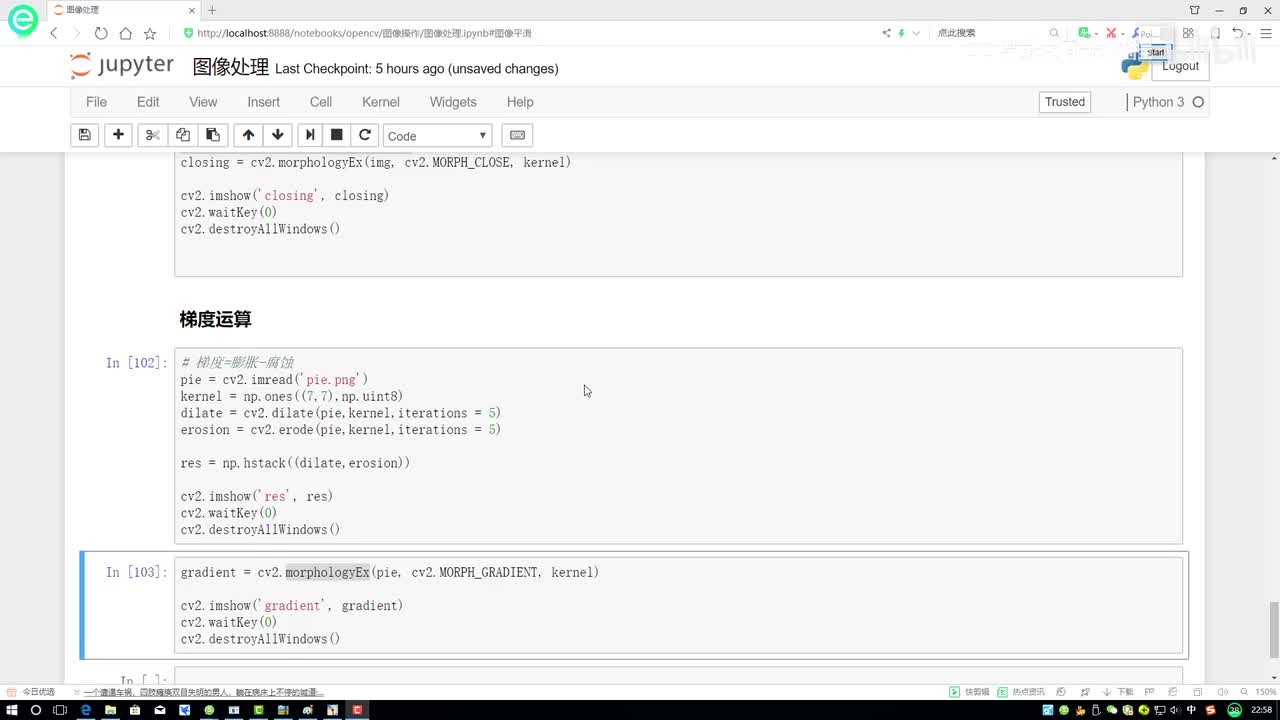Open the Cell menu
Screen dimensions: 1280x720
coord(321,102)
